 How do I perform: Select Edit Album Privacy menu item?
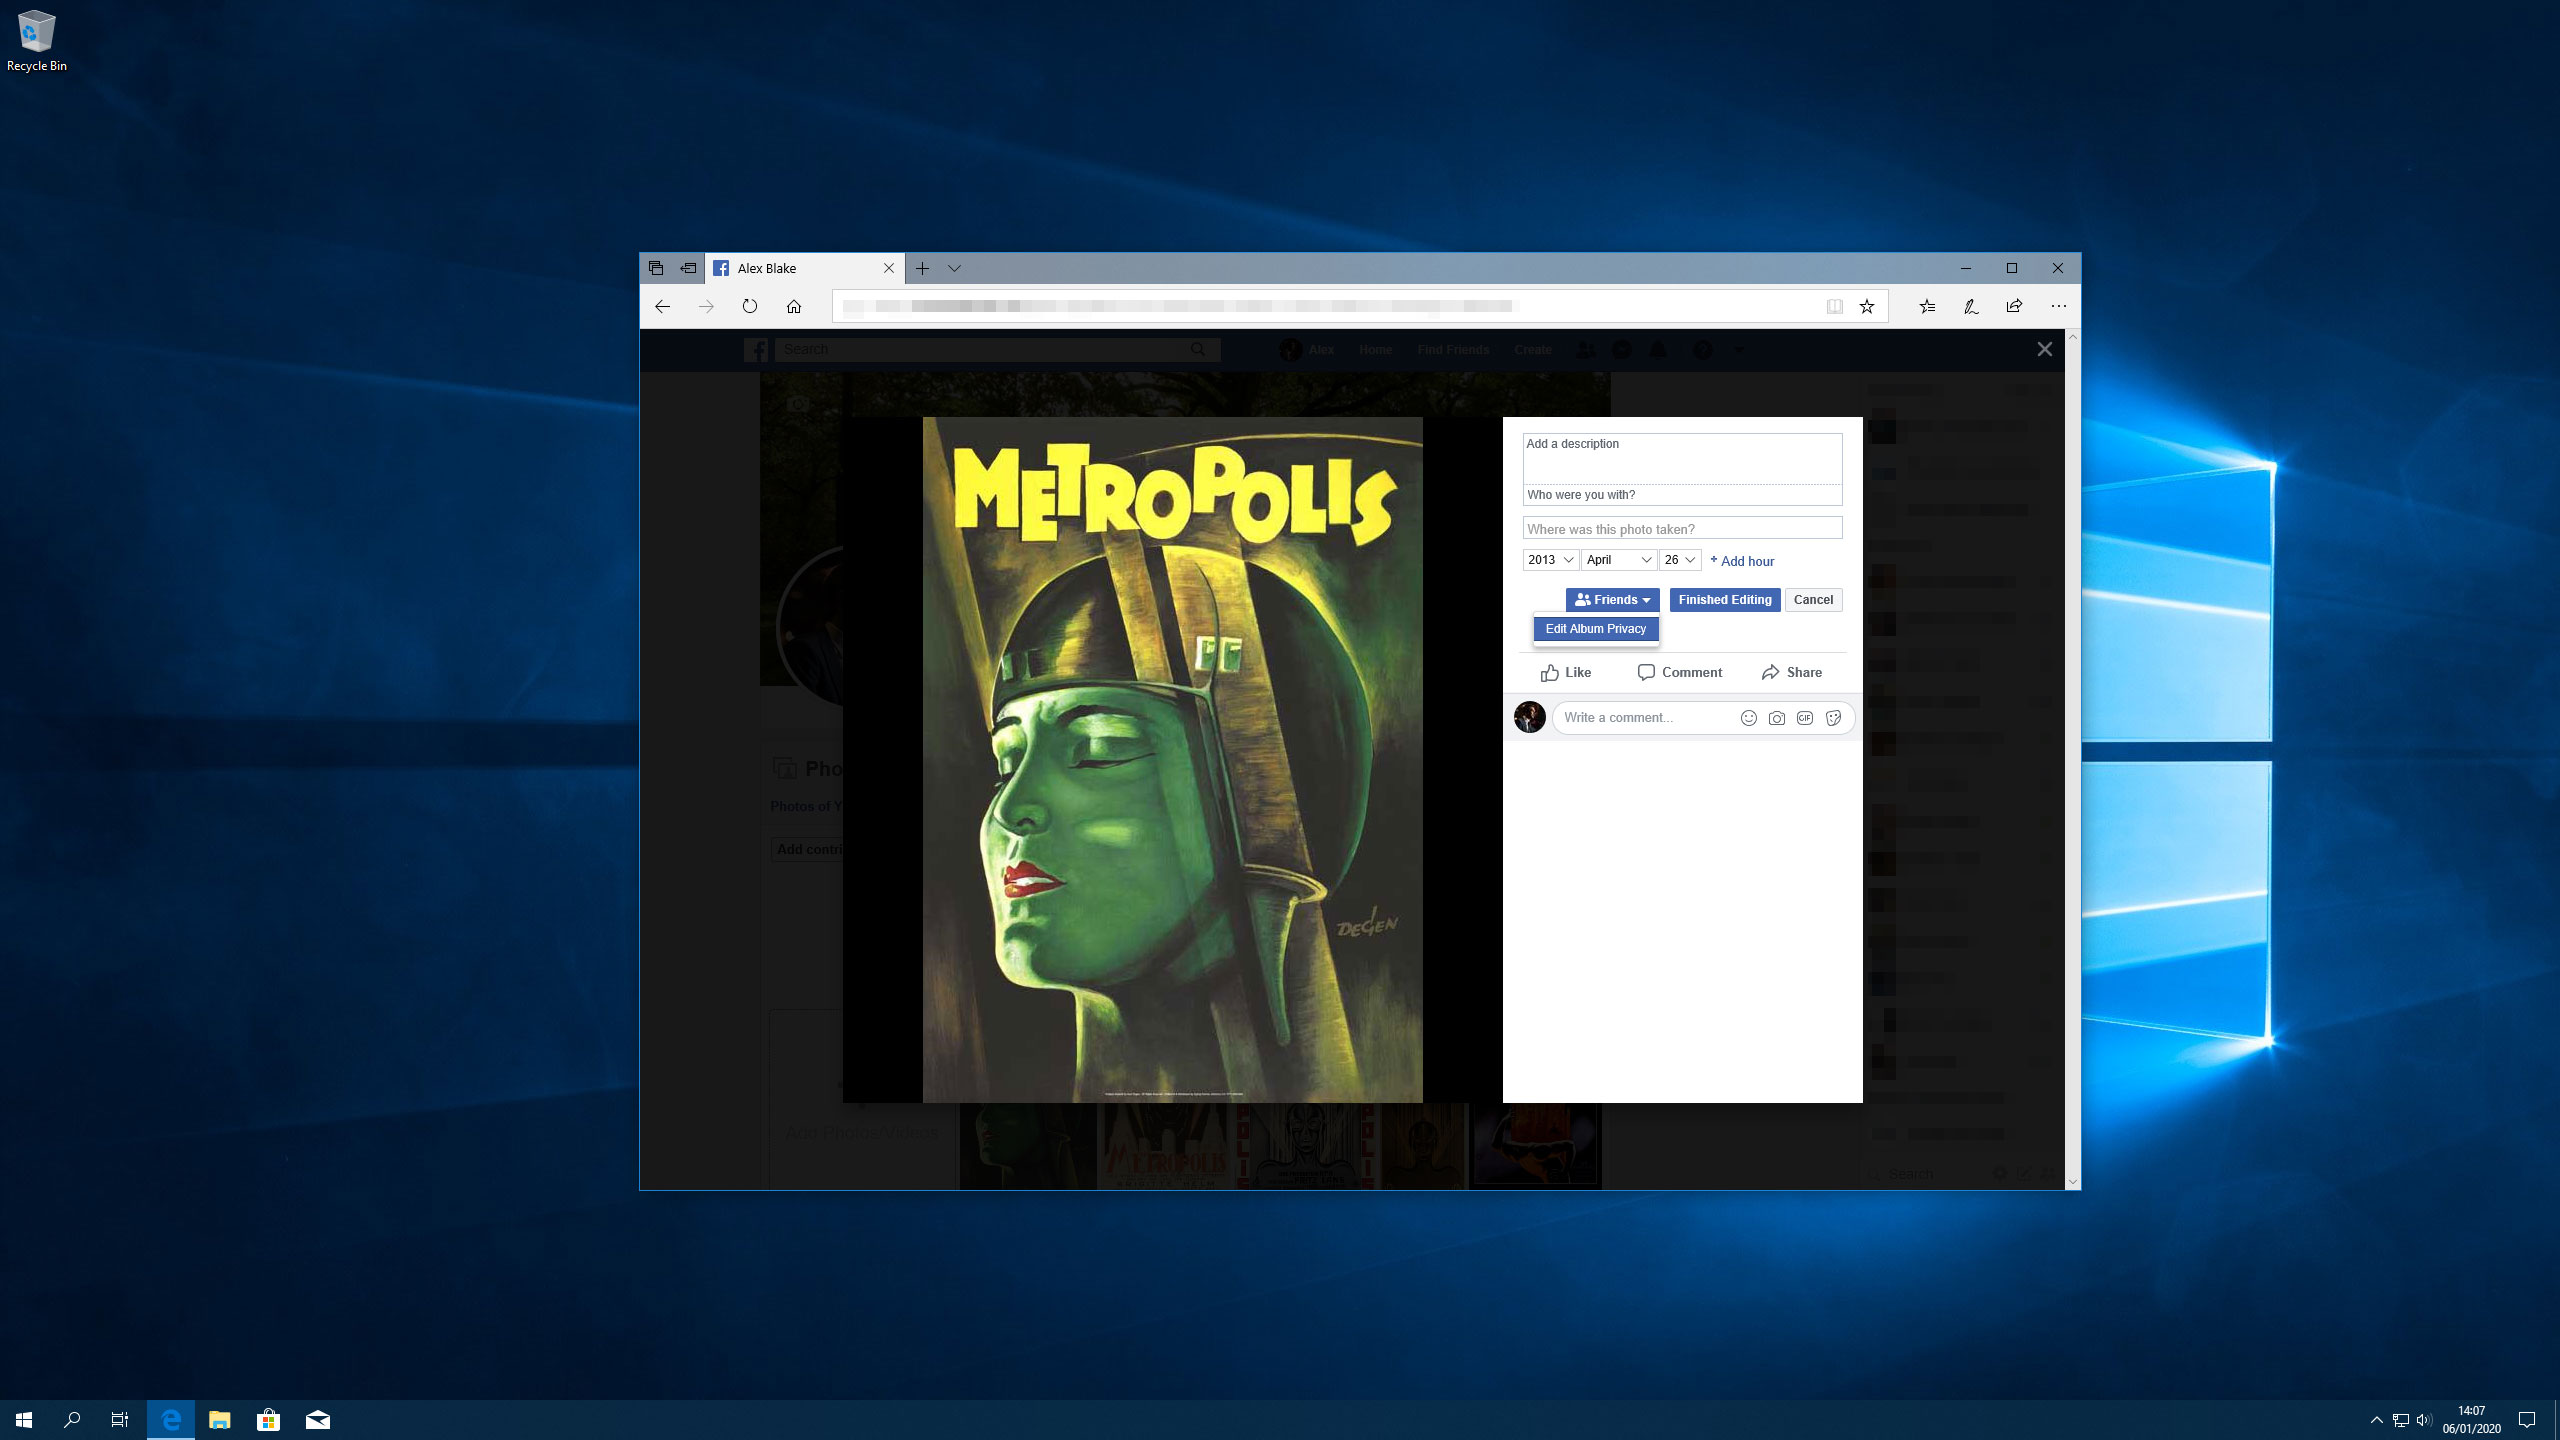coord(1595,629)
